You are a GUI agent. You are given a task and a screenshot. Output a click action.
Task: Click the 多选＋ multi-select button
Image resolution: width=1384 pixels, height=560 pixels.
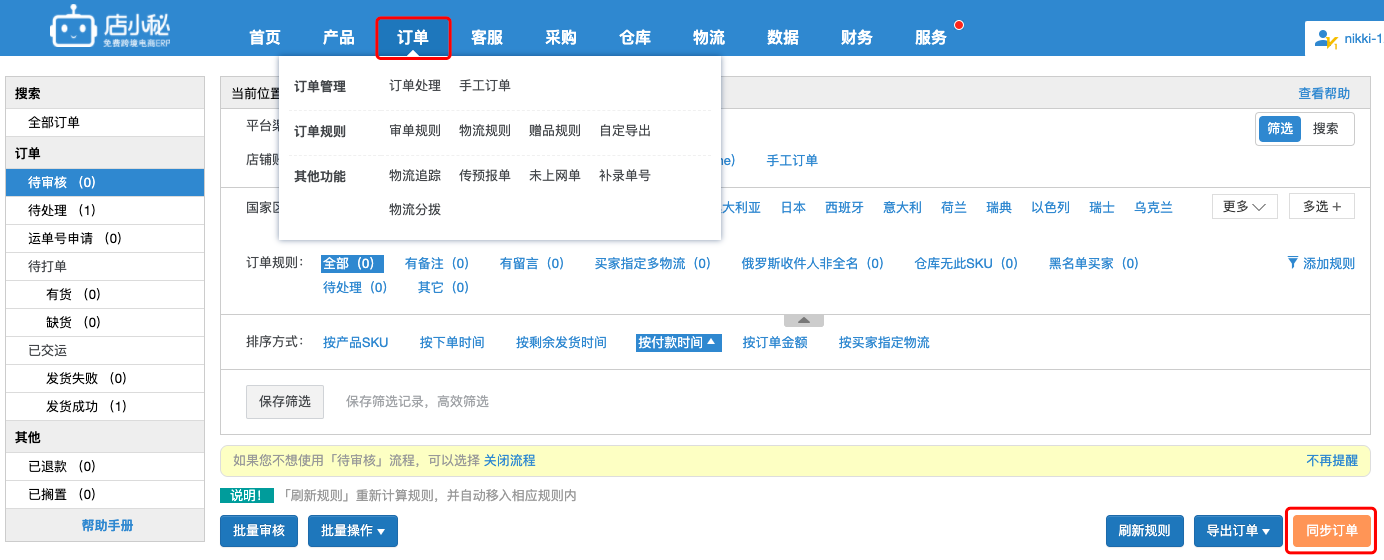(1322, 207)
